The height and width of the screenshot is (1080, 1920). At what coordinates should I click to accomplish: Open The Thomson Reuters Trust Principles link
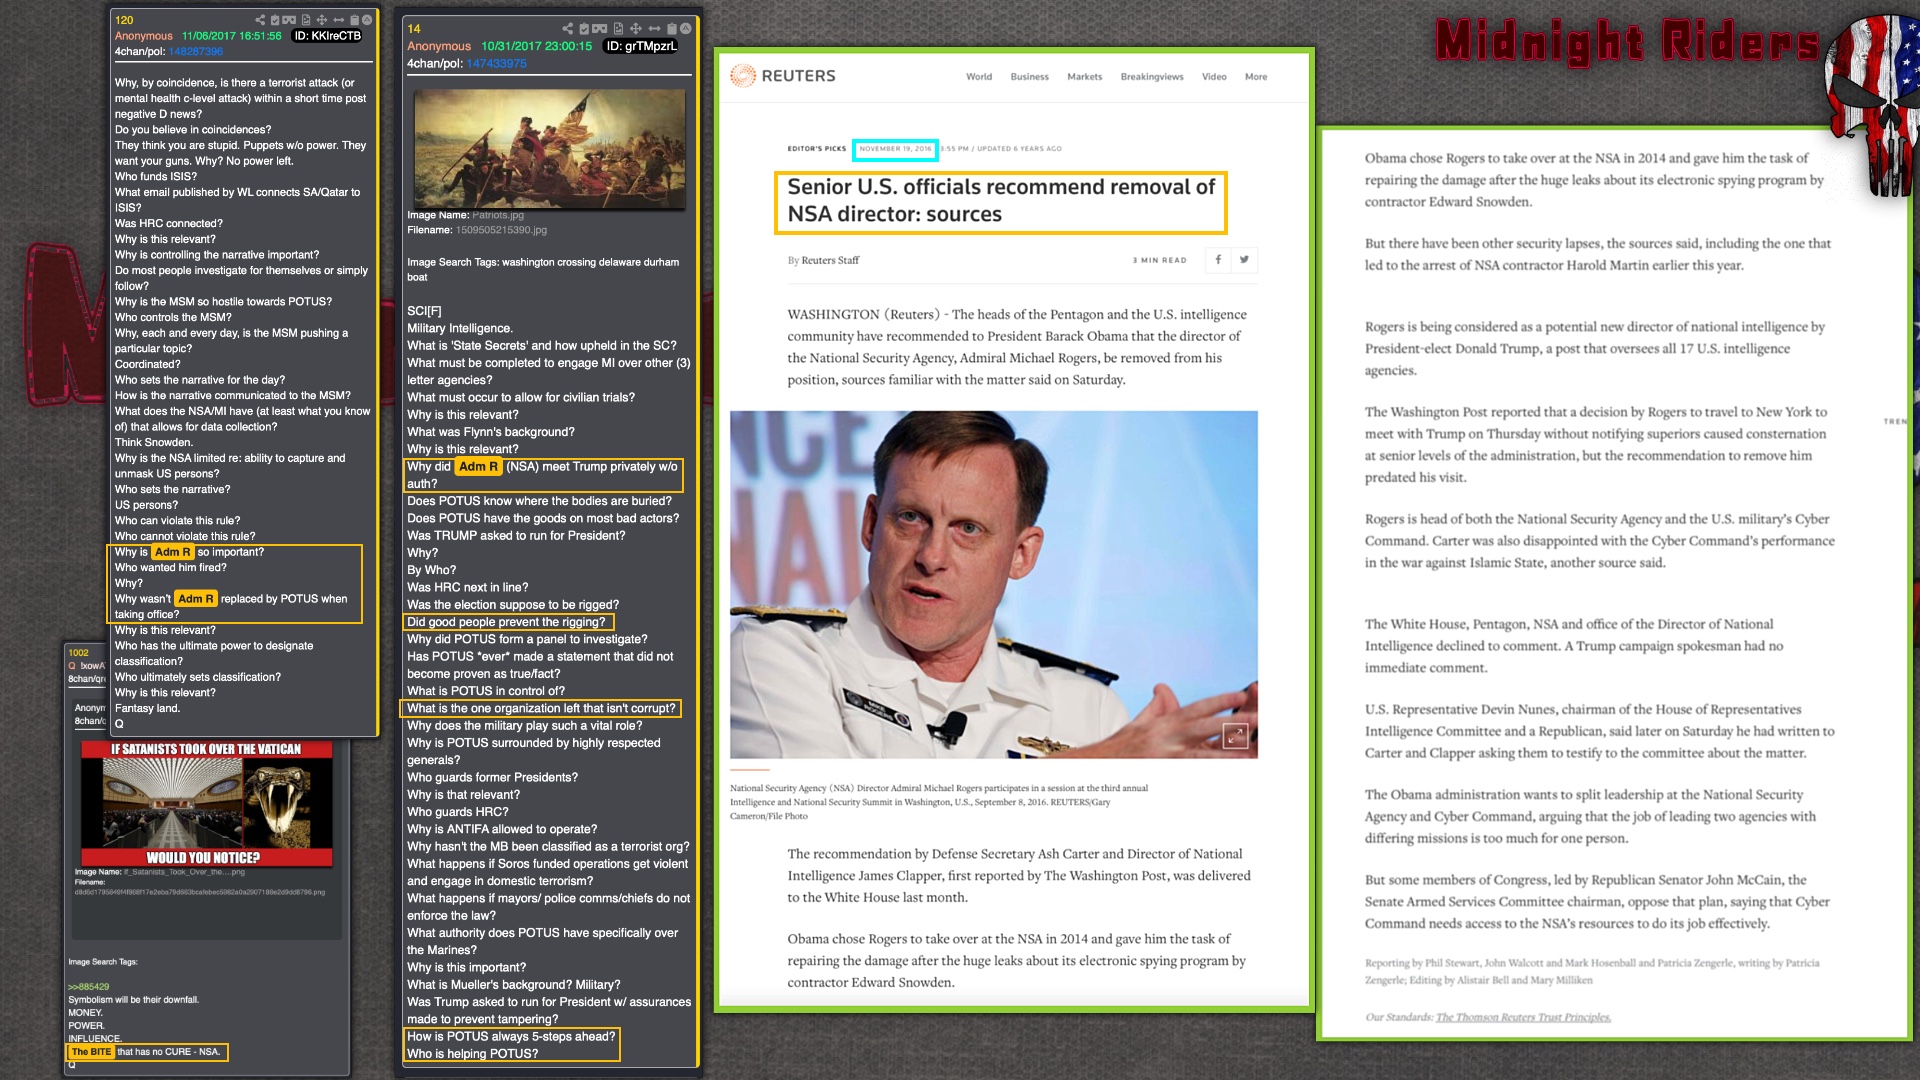[x=1523, y=1017]
